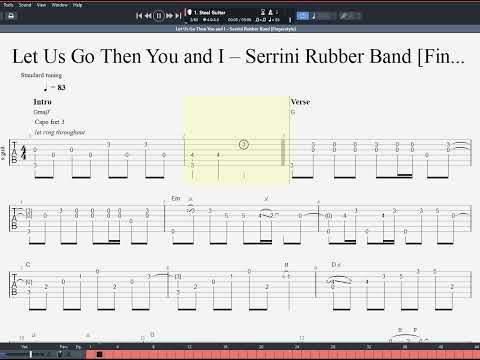Screen dimensions: 480x360
Task: Click the forward one bar button
Action: (169, 16)
